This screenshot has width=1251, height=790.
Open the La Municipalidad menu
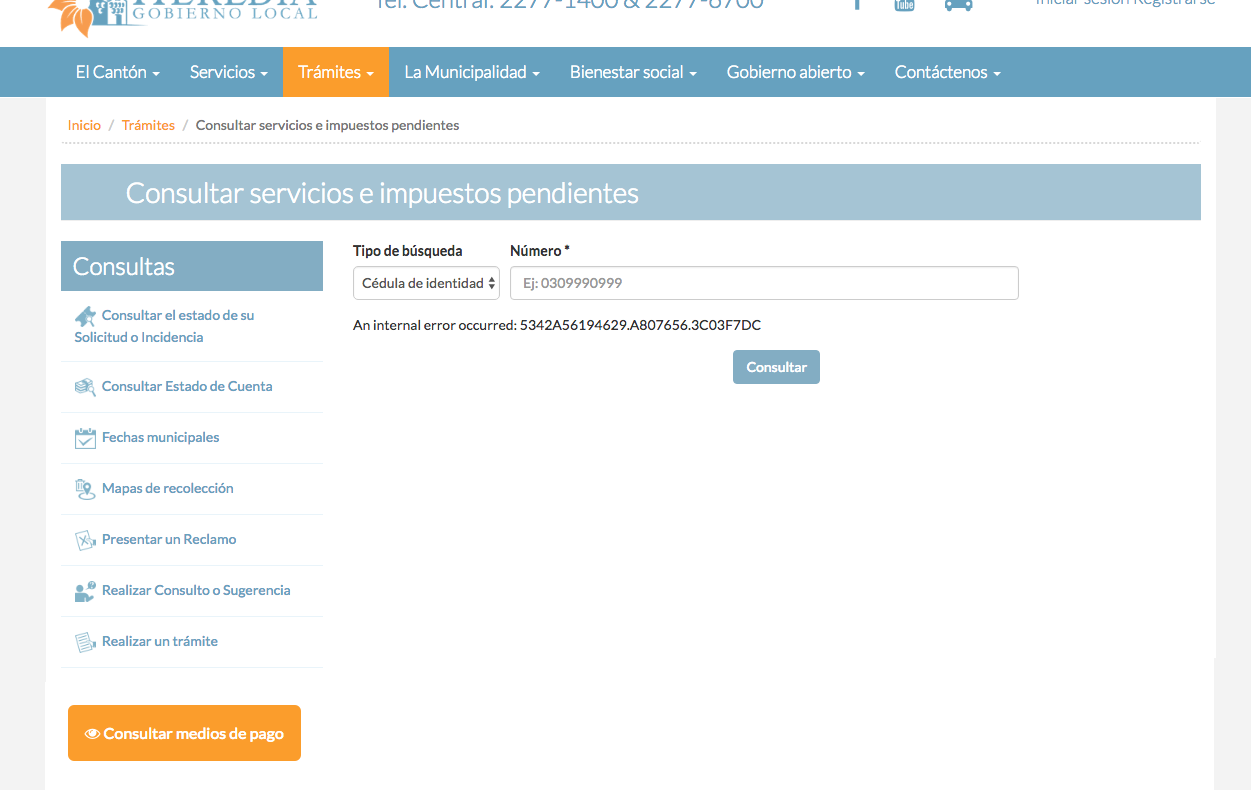(x=471, y=72)
